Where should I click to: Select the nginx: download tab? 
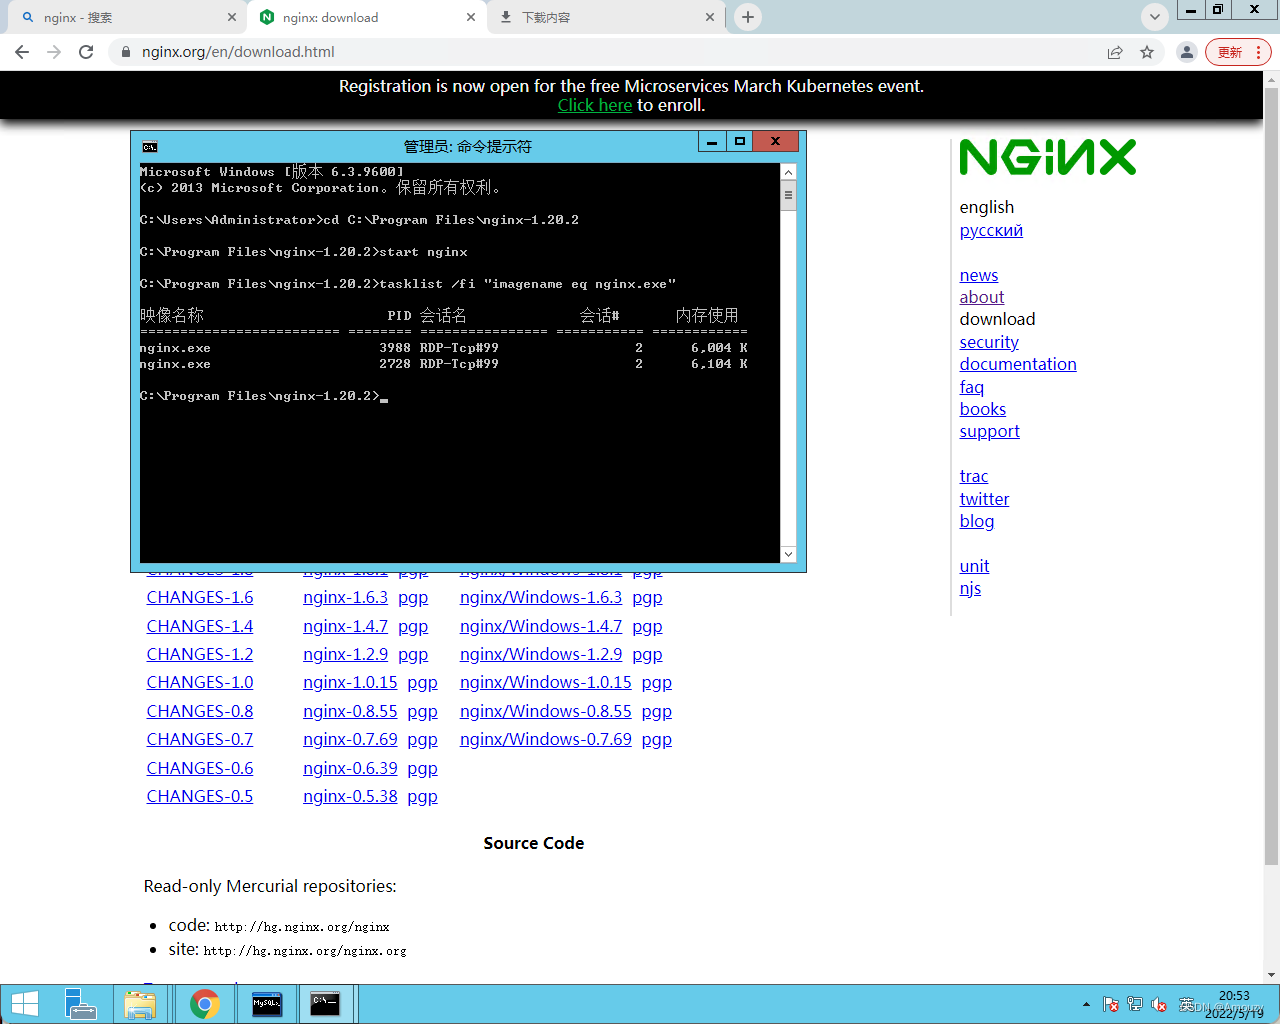(x=366, y=17)
